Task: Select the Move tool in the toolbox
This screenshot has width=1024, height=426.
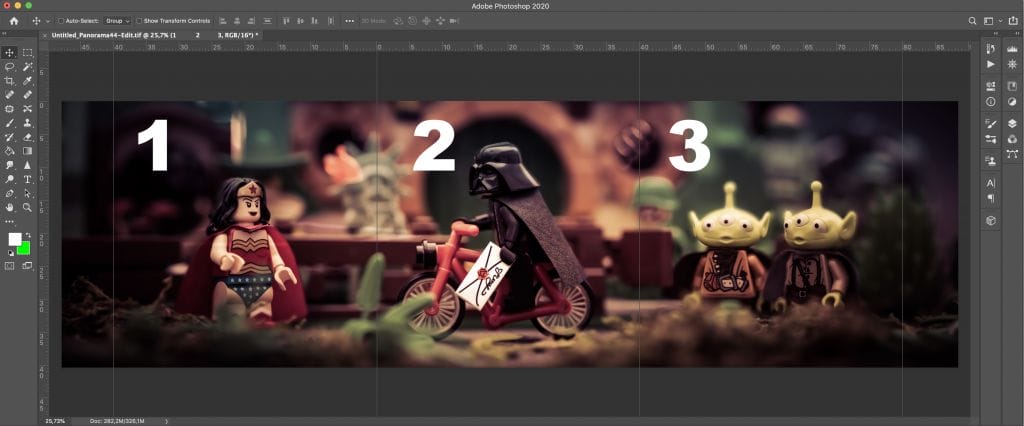Action: coord(10,52)
